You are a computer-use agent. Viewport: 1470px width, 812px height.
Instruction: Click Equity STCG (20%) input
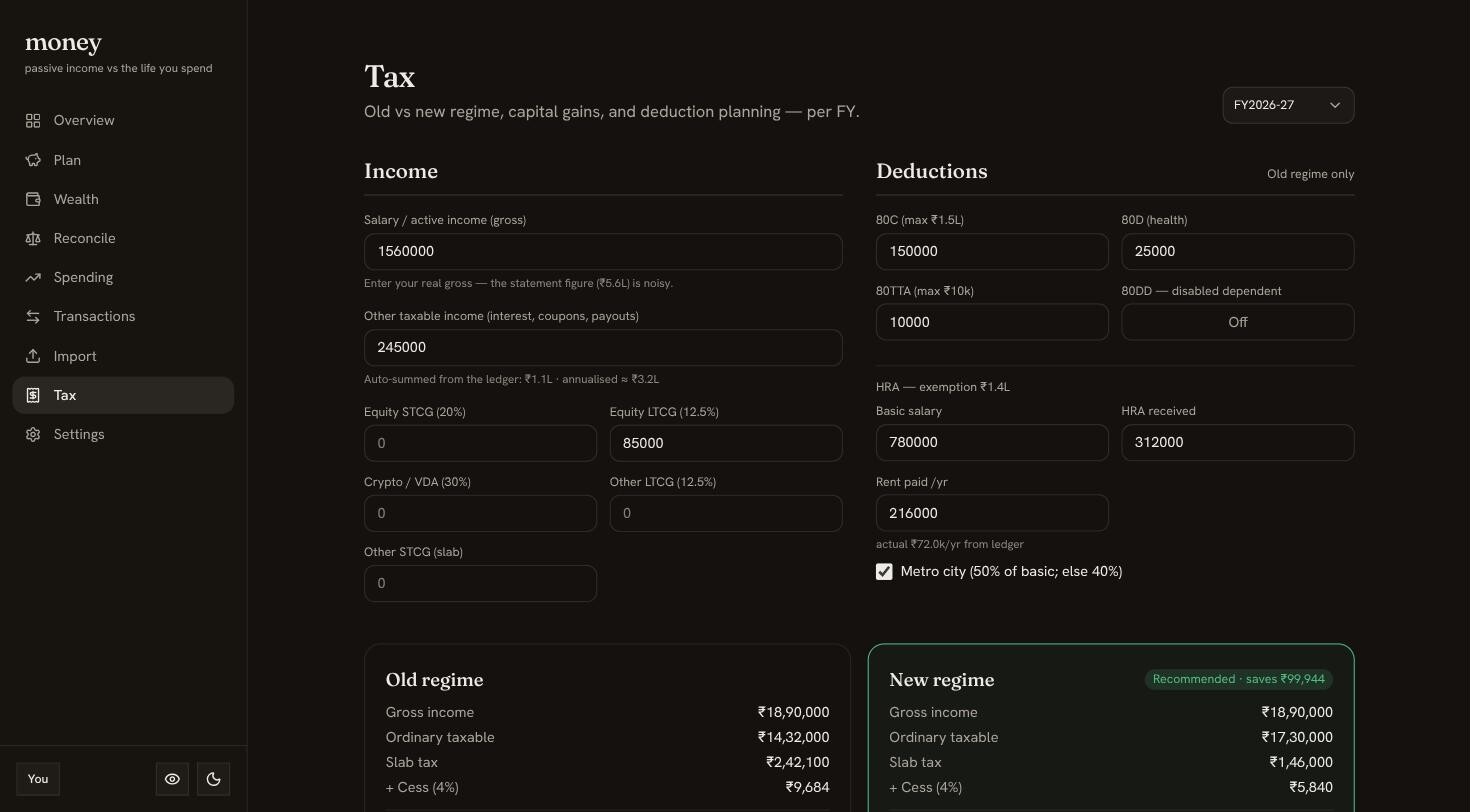click(x=480, y=443)
